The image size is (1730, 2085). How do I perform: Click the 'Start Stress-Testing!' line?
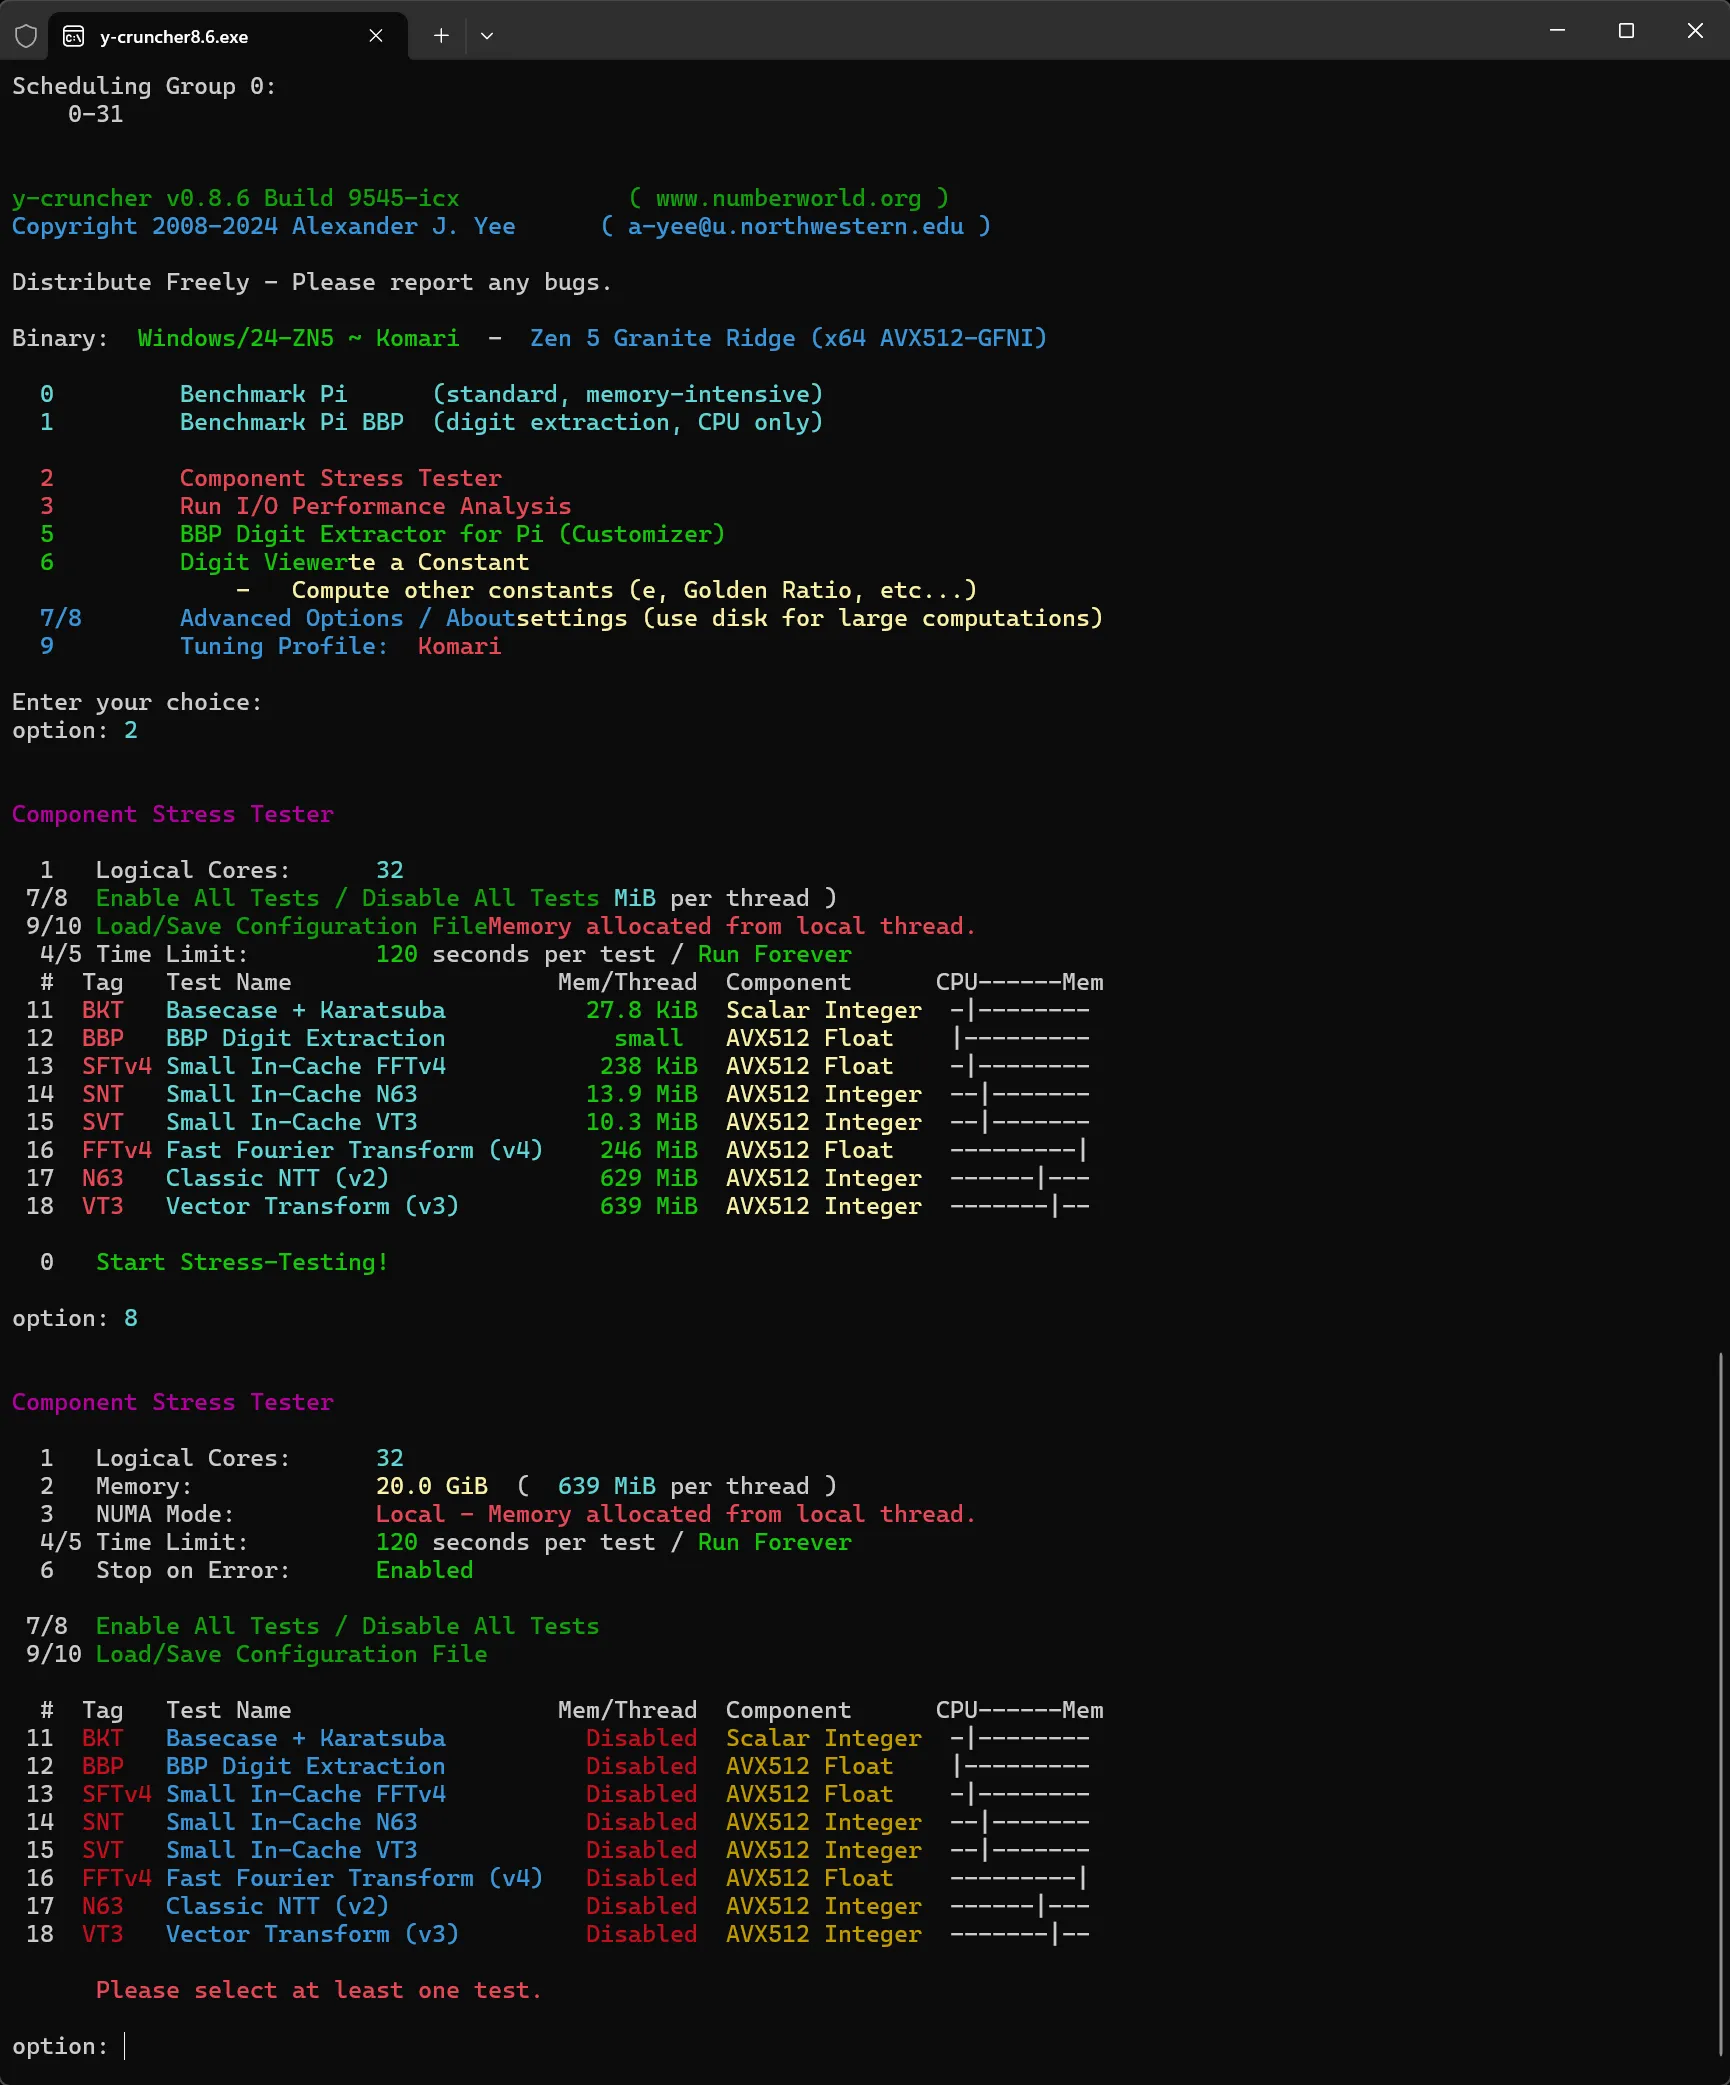tap(242, 1262)
